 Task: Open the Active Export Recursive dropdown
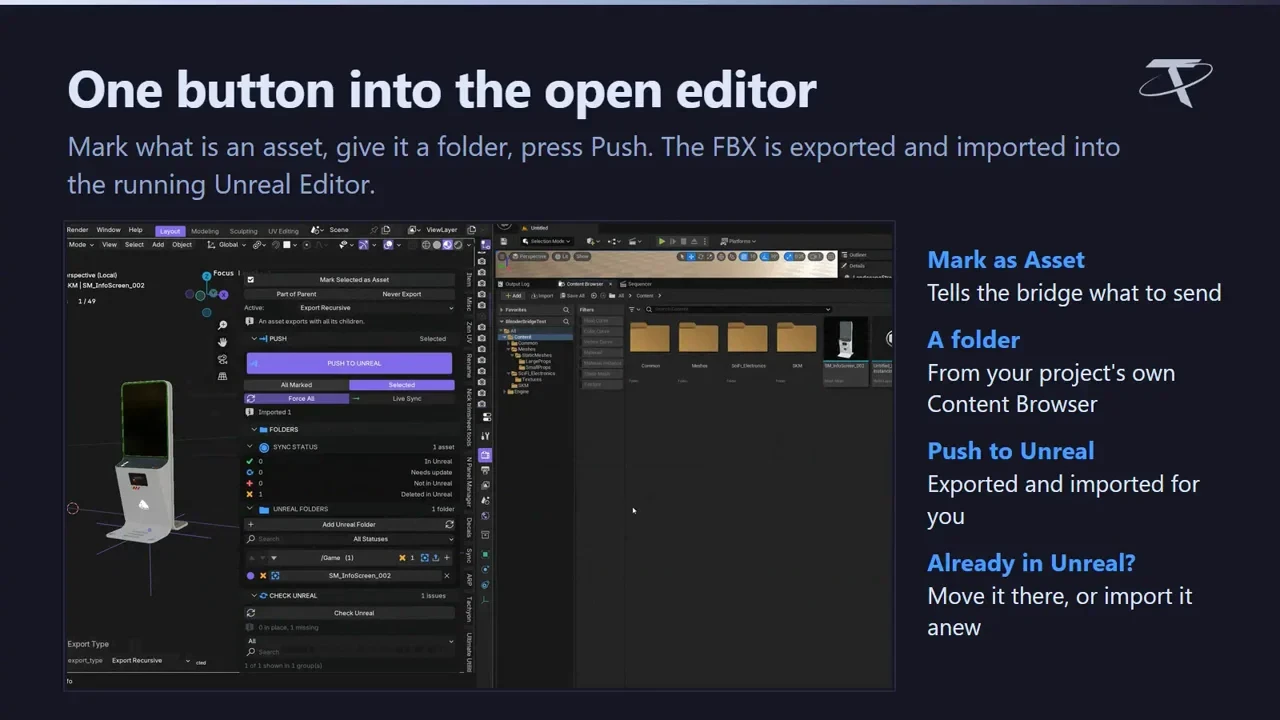(x=377, y=308)
